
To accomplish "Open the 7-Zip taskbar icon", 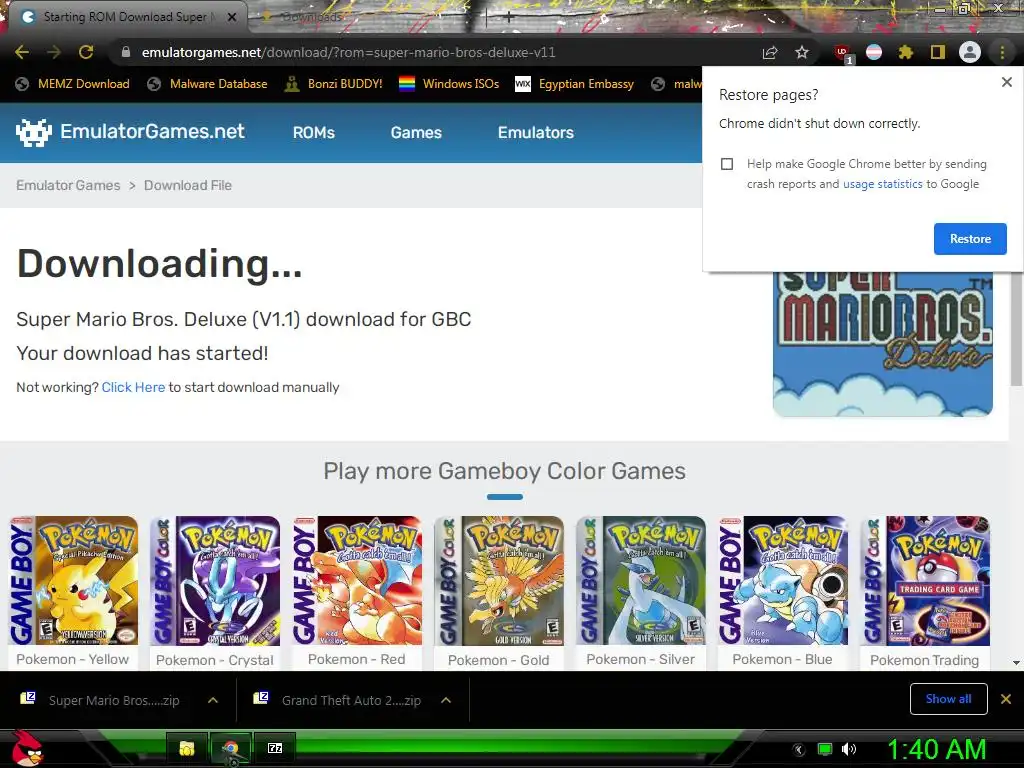I will tap(275, 748).
